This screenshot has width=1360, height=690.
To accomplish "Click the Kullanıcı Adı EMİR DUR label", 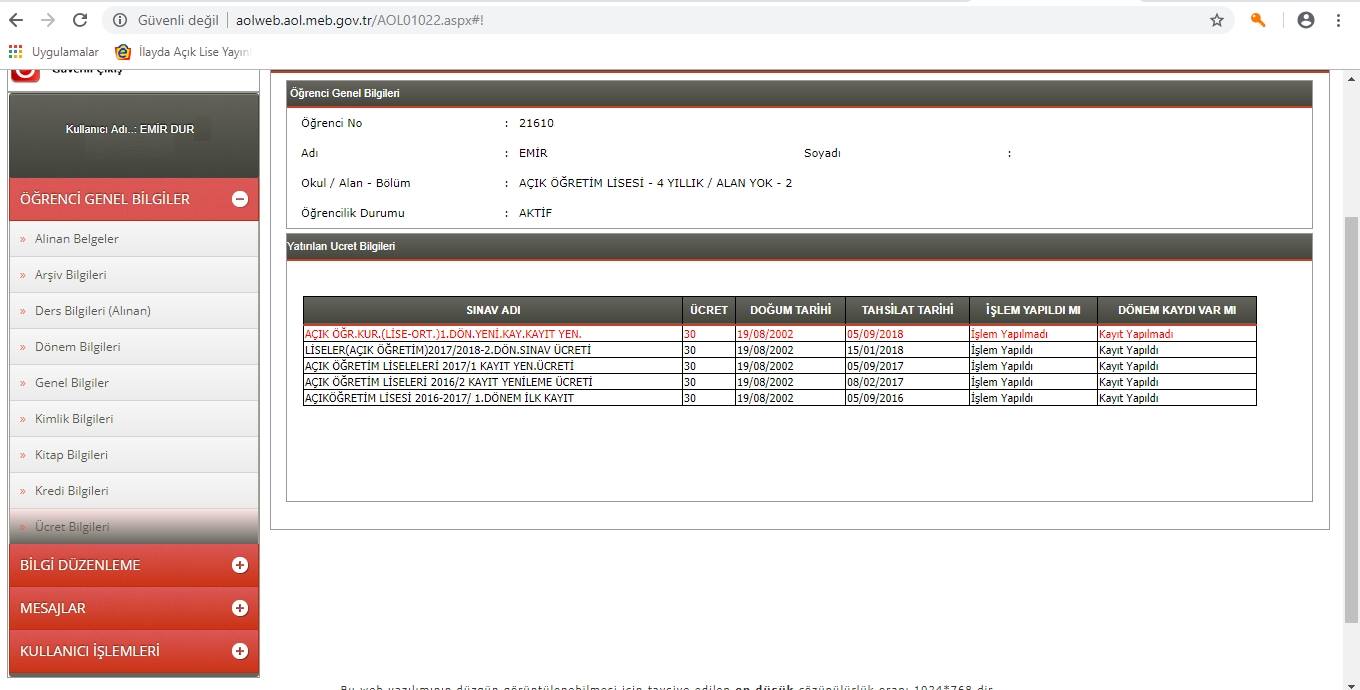I will 130,129.
